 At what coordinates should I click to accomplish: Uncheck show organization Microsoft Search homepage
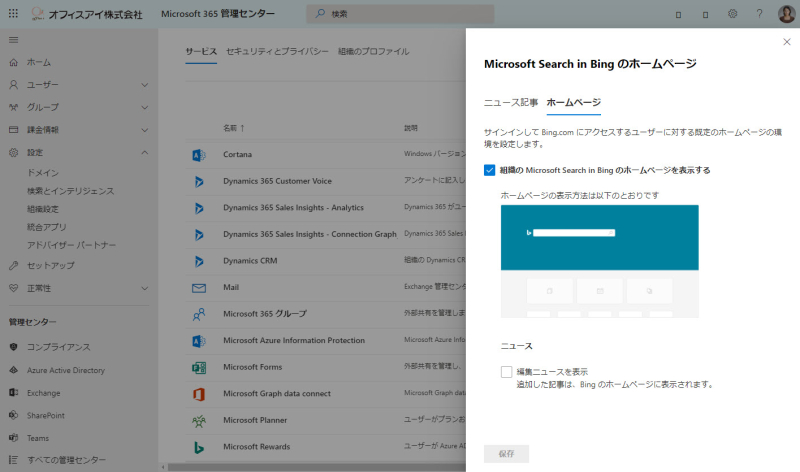tap(489, 170)
